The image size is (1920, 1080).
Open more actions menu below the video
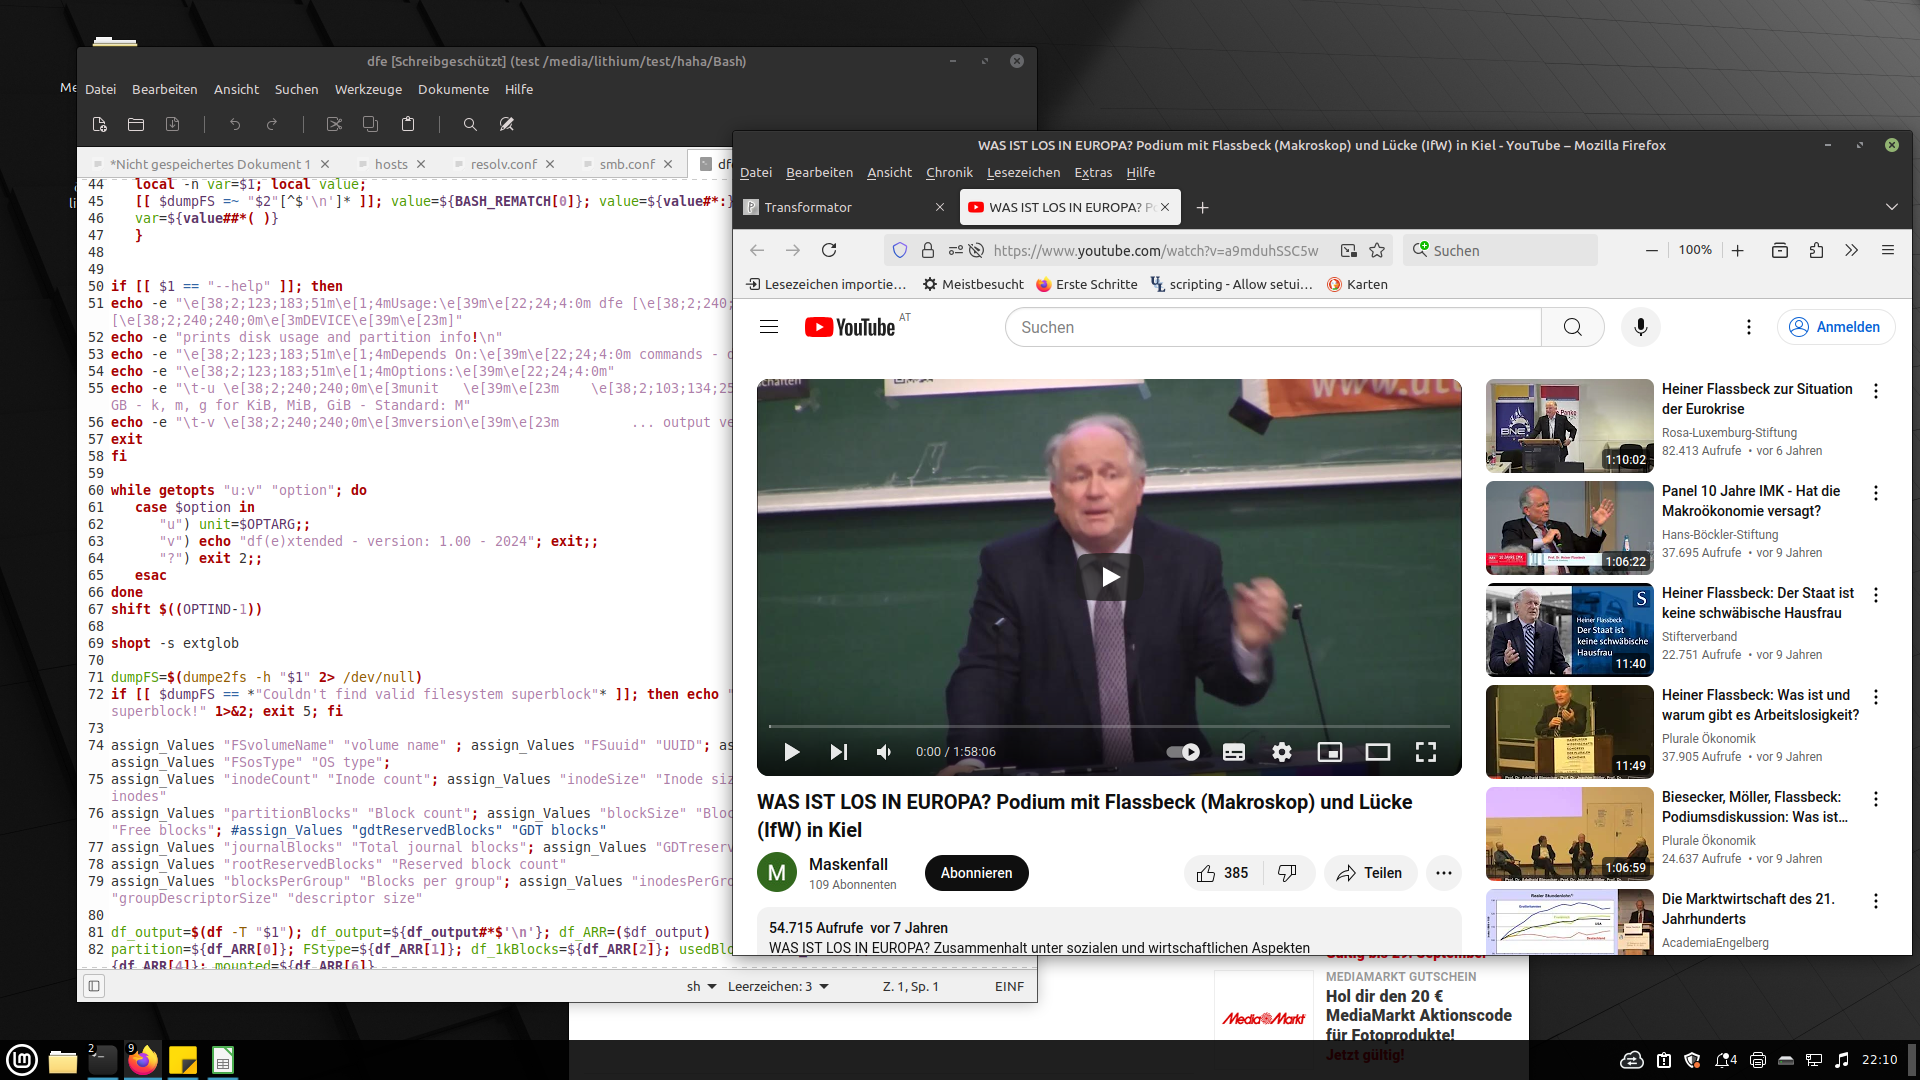(1444, 873)
